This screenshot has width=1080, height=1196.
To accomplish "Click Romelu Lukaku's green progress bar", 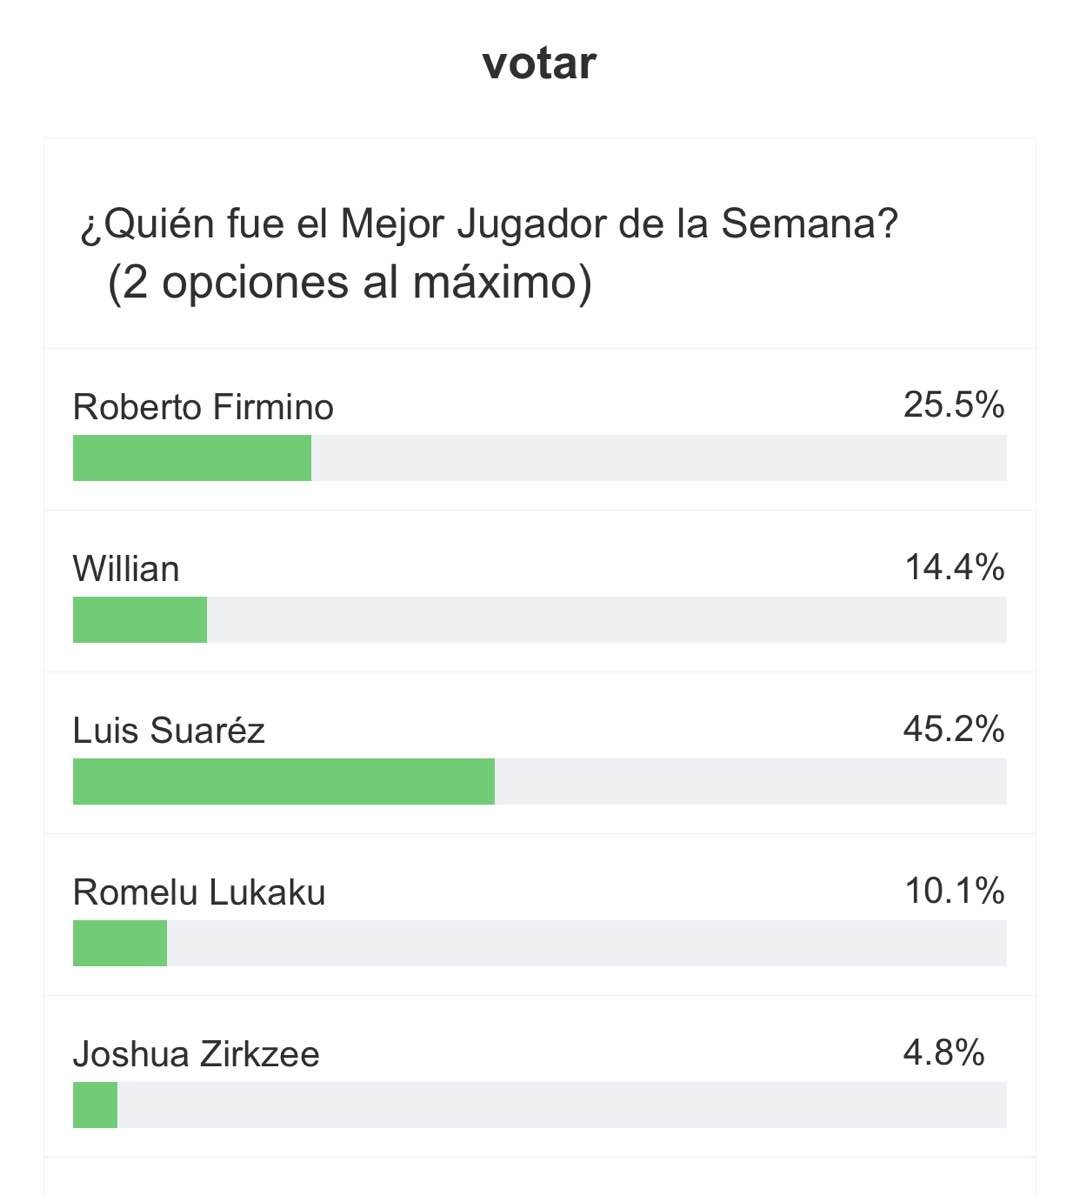I will tap(120, 943).
